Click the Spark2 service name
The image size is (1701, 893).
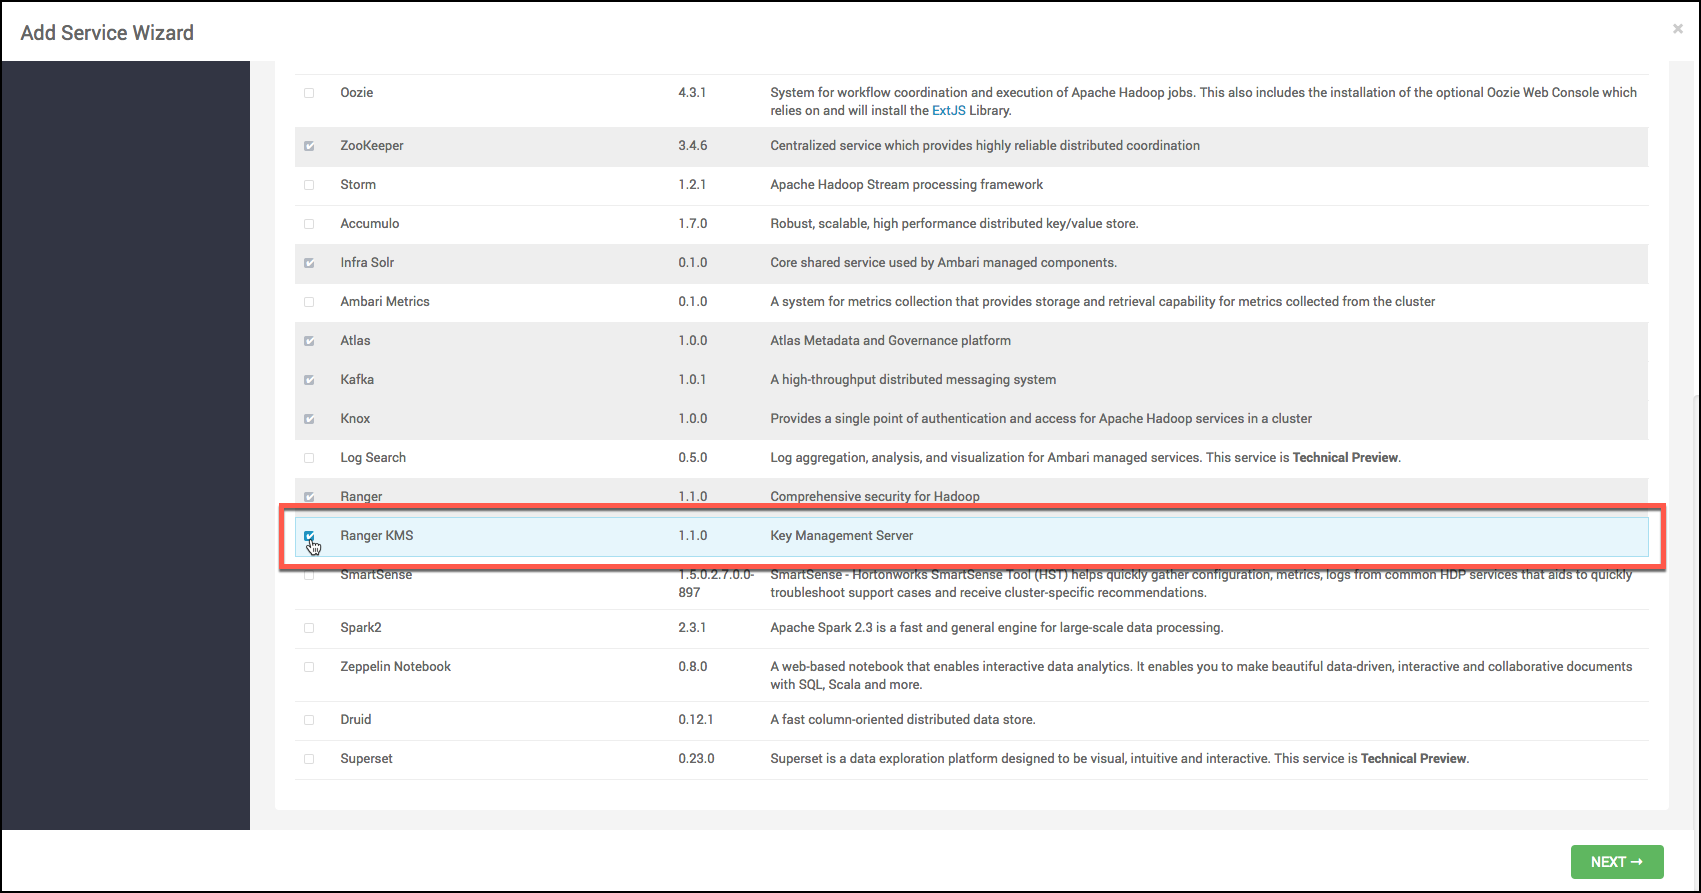point(361,627)
